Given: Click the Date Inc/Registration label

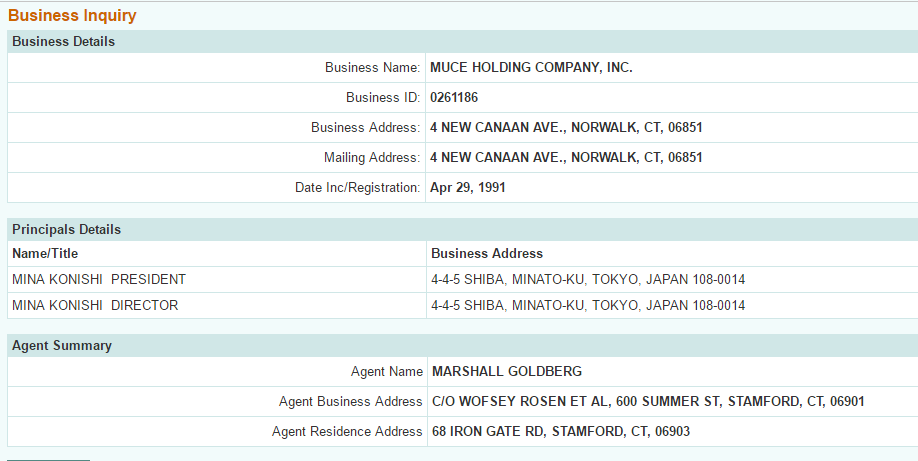Looking at the screenshot, I should tap(357, 188).
